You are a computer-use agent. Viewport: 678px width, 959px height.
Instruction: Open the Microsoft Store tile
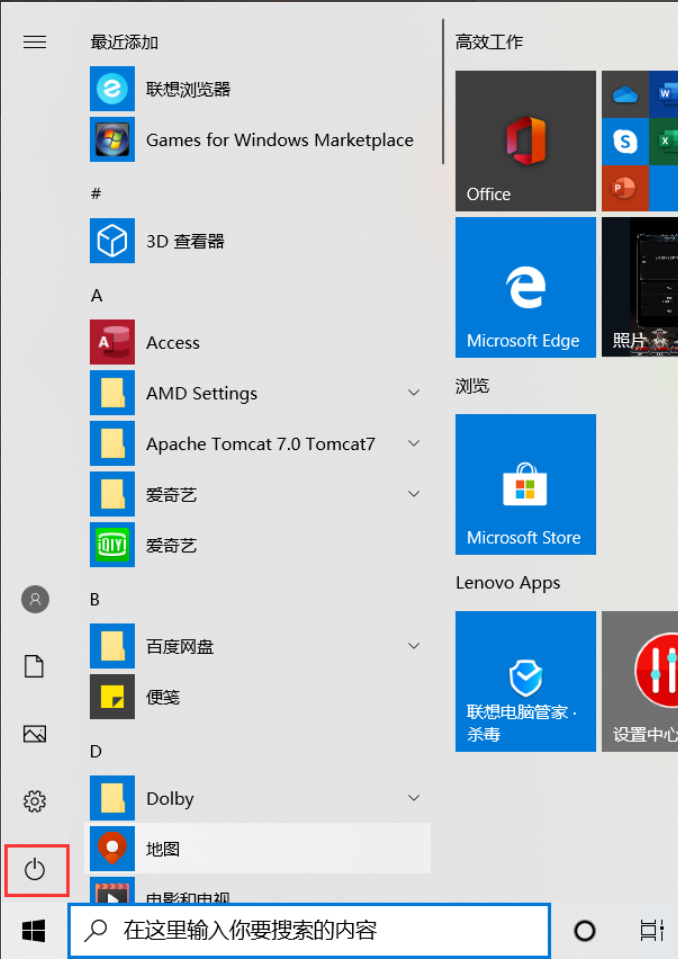525,484
